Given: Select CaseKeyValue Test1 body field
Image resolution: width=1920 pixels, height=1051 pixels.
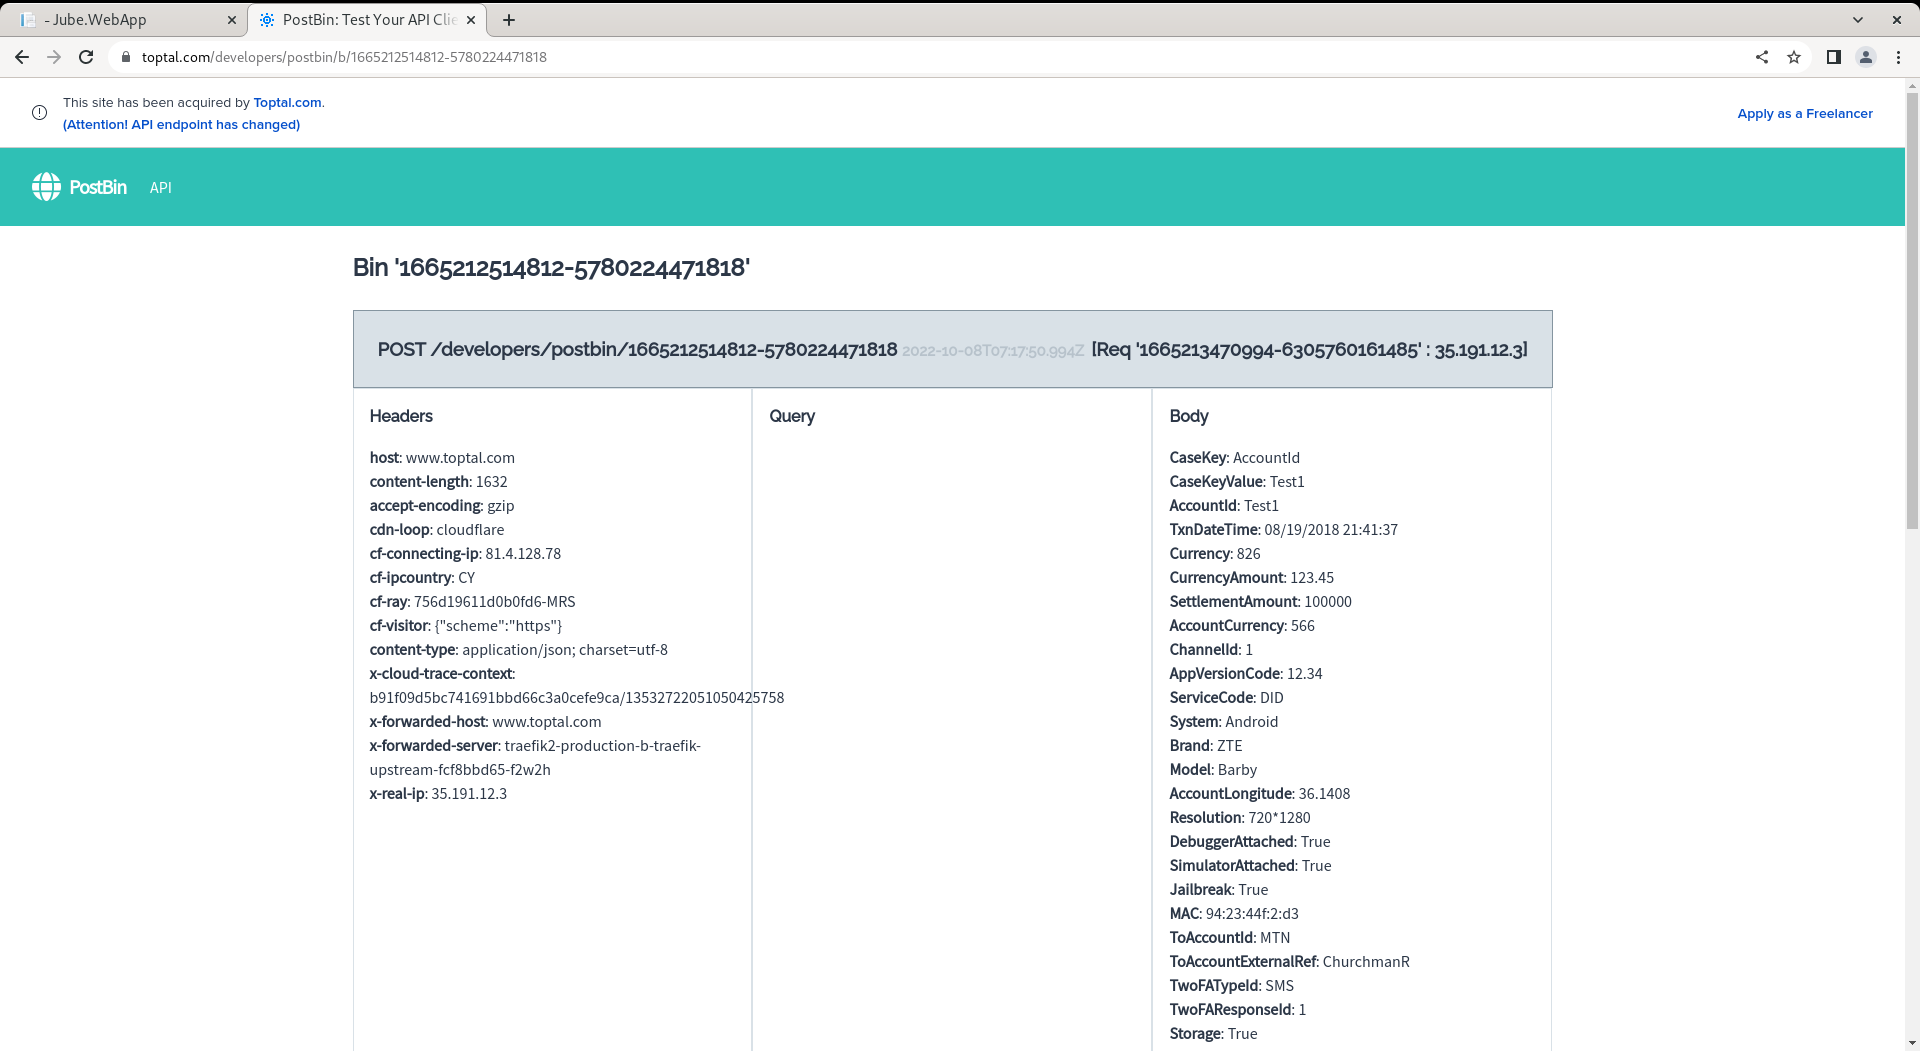Looking at the screenshot, I should tap(1236, 481).
